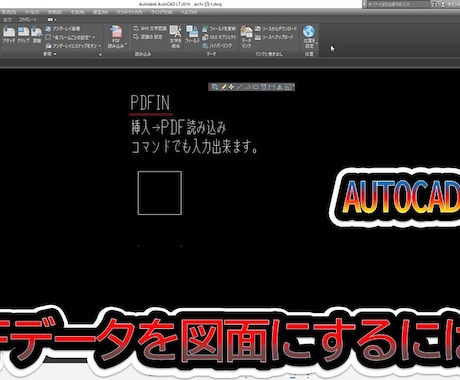Select the Clip (クリップ) tool
The height and width of the screenshot is (380, 460).
click(24, 35)
